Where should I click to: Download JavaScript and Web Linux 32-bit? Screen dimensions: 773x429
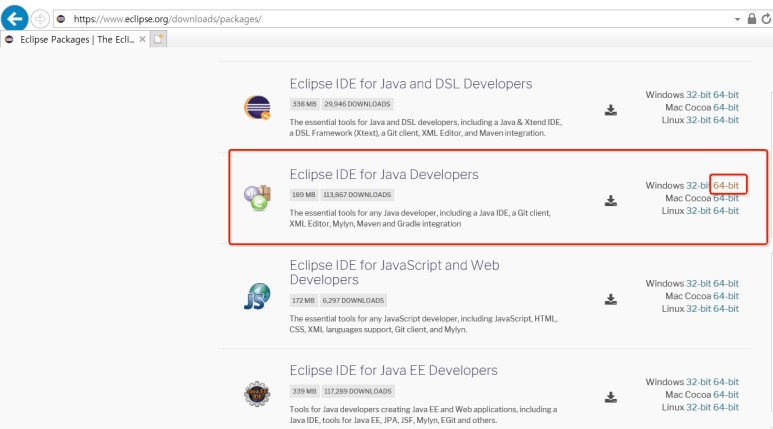click(698, 309)
